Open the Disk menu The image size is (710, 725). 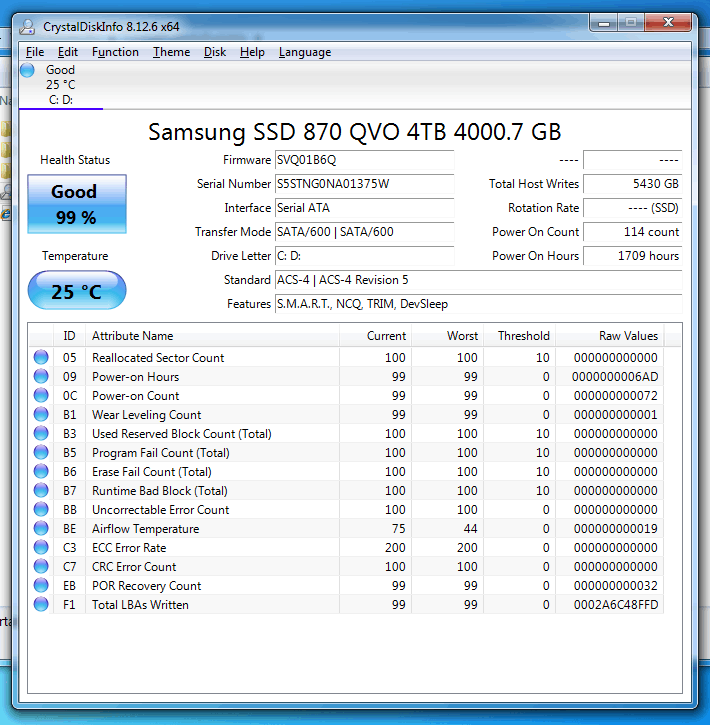(x=215, y=52)
